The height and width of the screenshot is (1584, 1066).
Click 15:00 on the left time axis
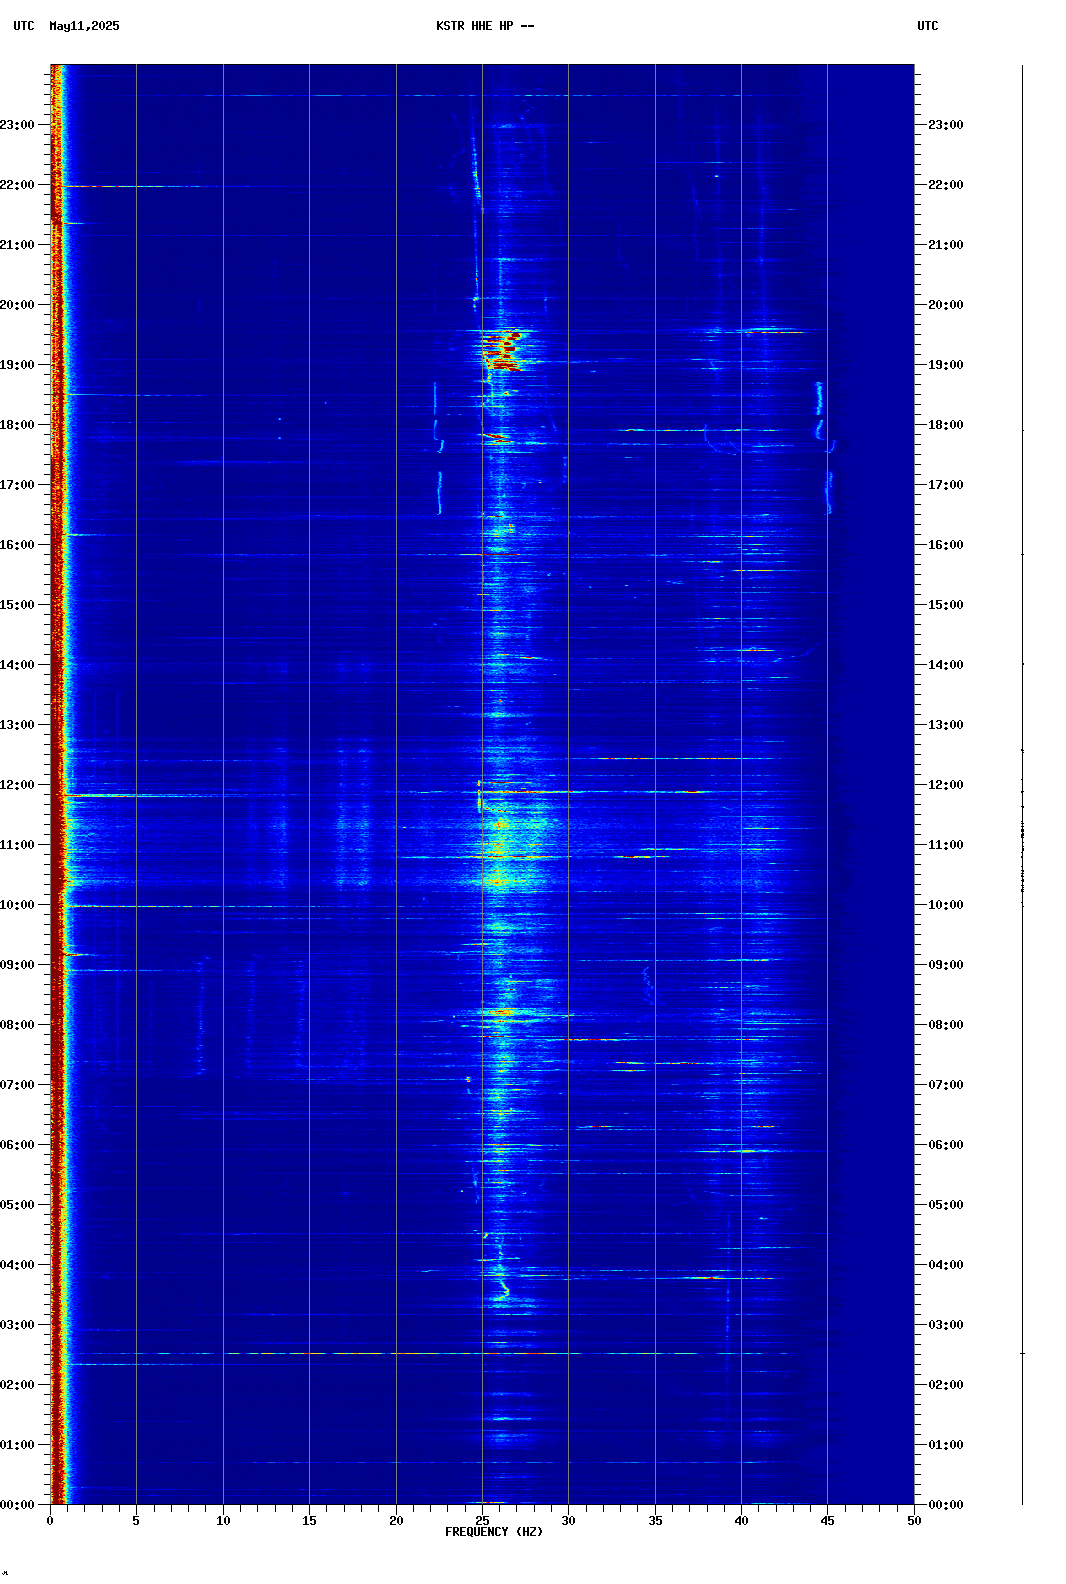17,605
